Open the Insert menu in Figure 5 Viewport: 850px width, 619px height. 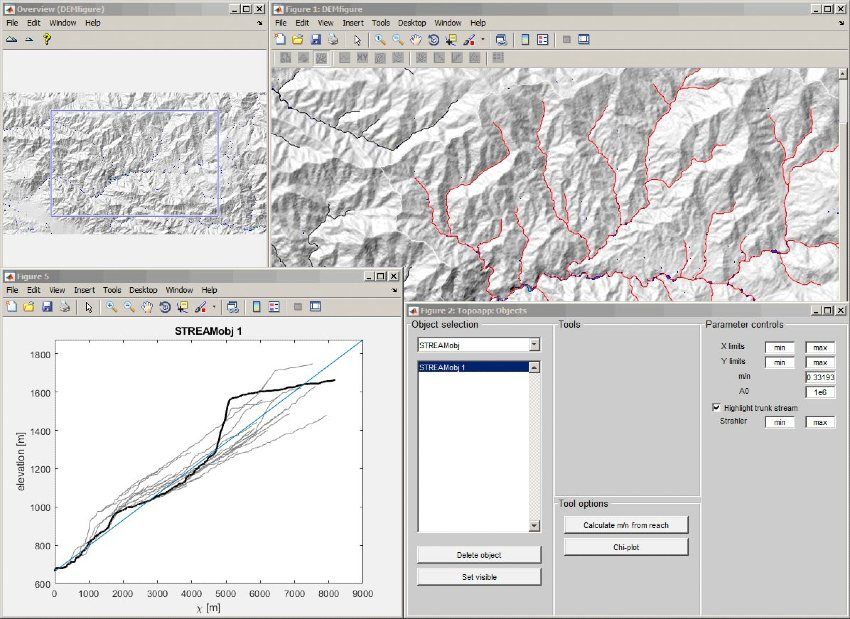click(x=84, y=290)
